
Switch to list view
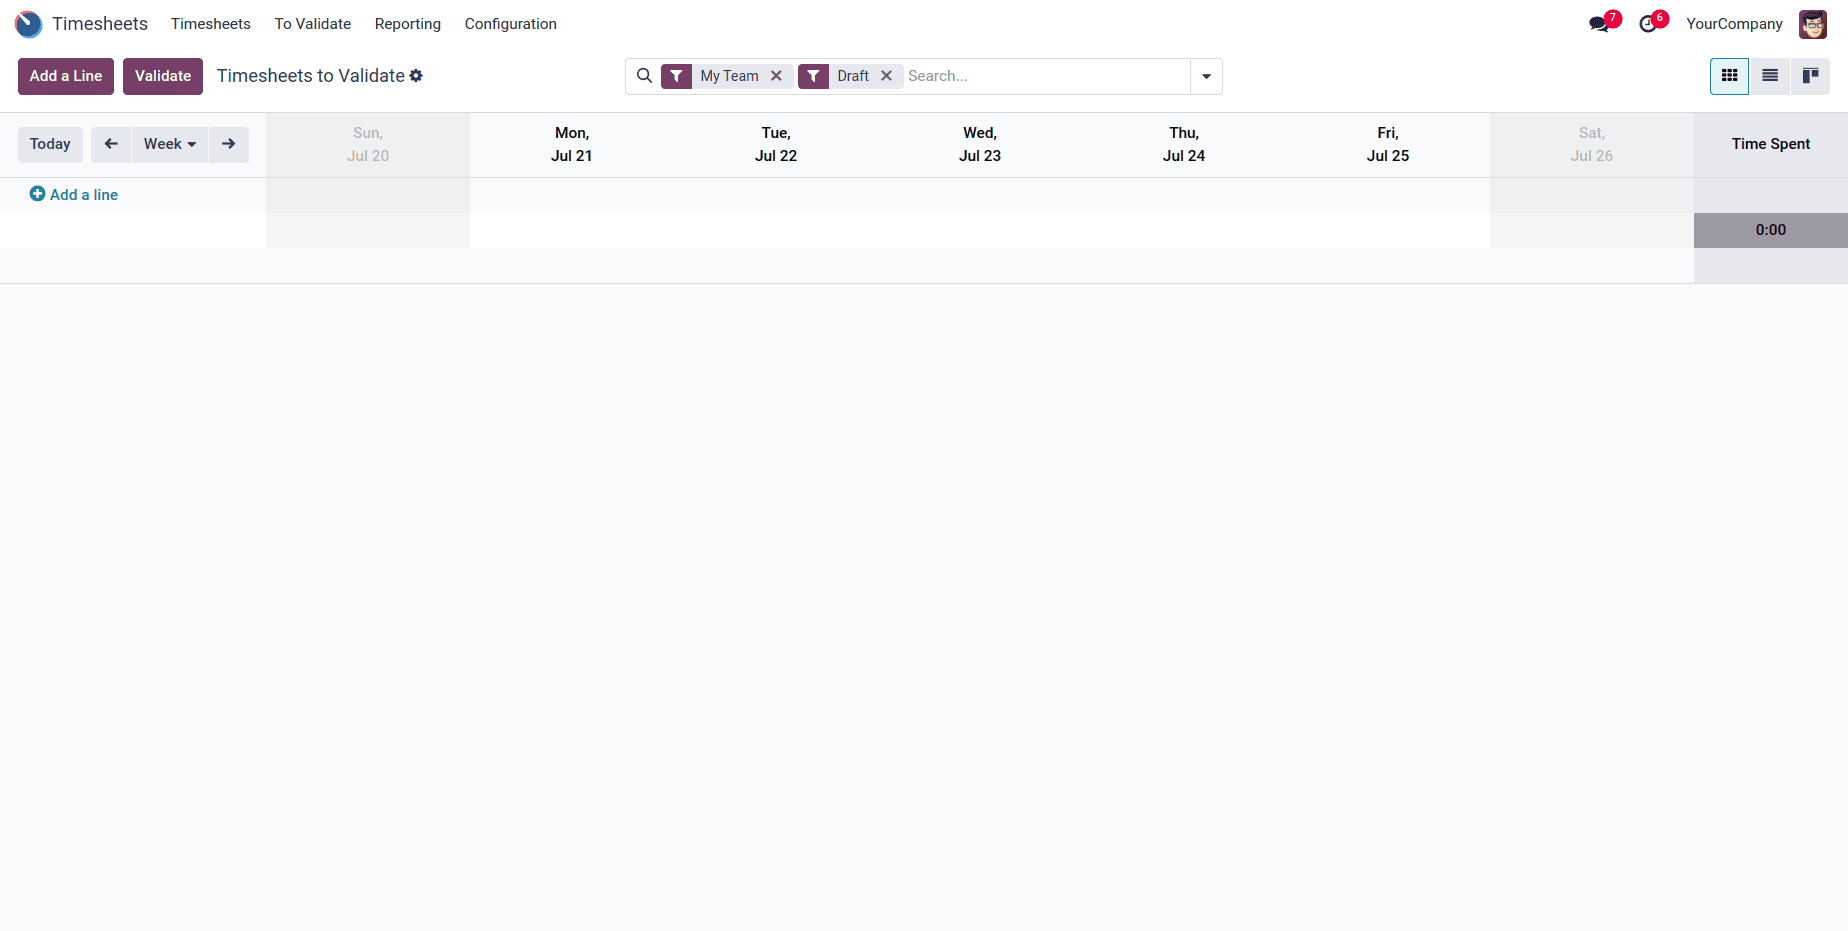pos(1769,75)
